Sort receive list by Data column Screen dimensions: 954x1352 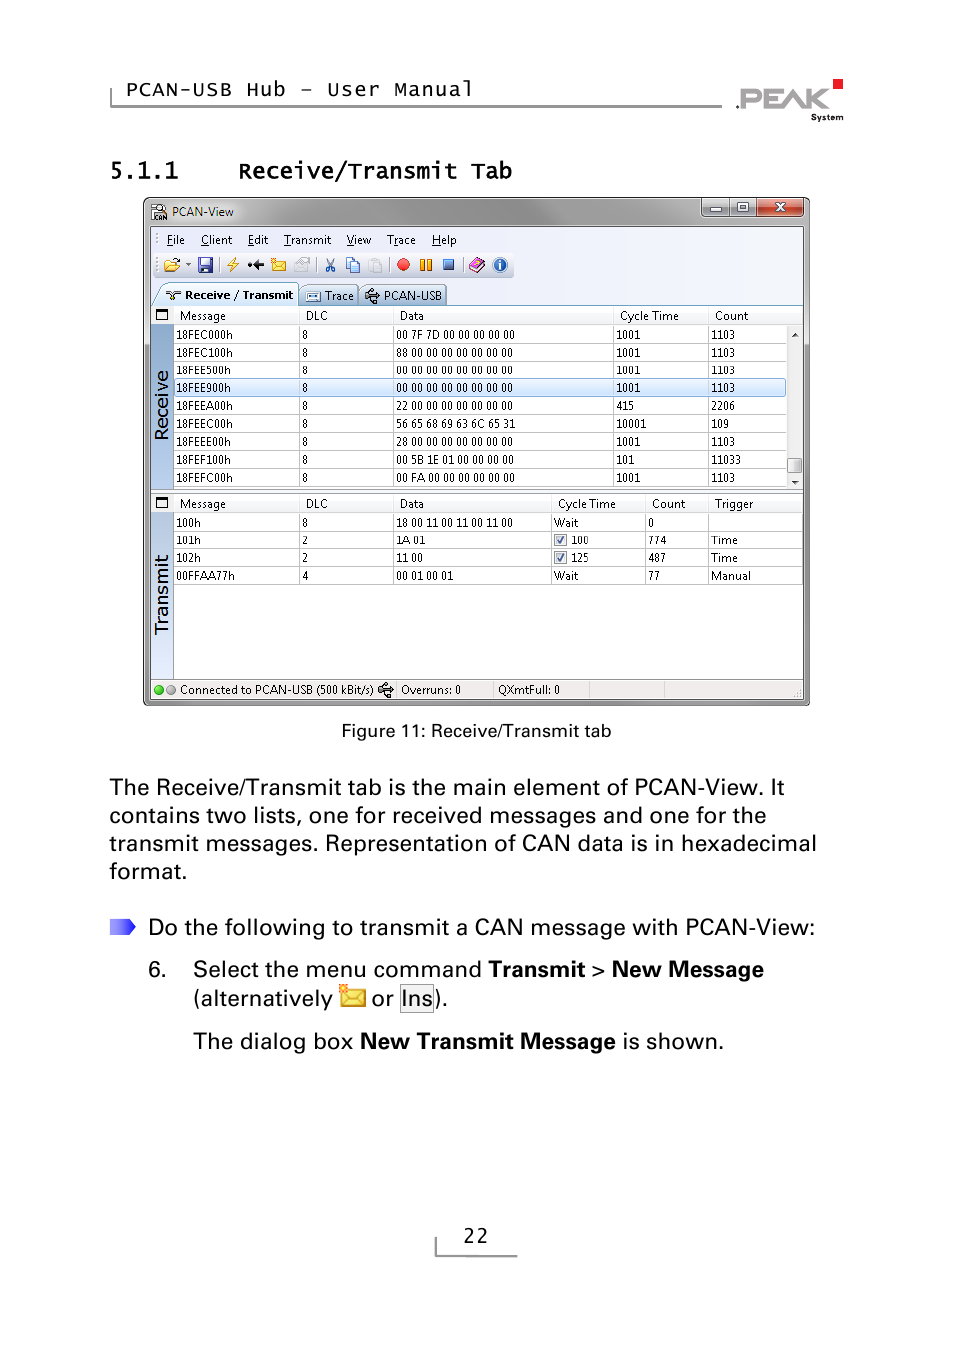[503, 316]
